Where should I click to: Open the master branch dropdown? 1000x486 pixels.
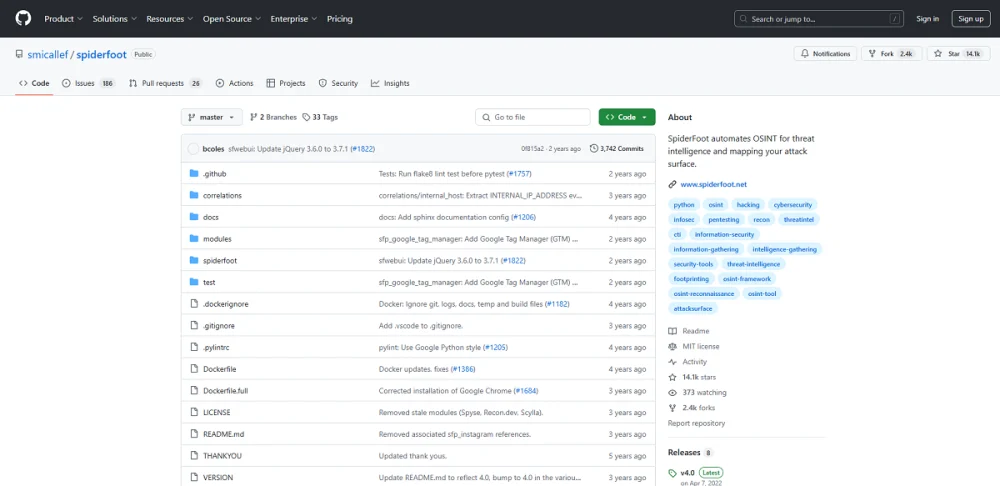pyautogui.click(x=212, y=117)
